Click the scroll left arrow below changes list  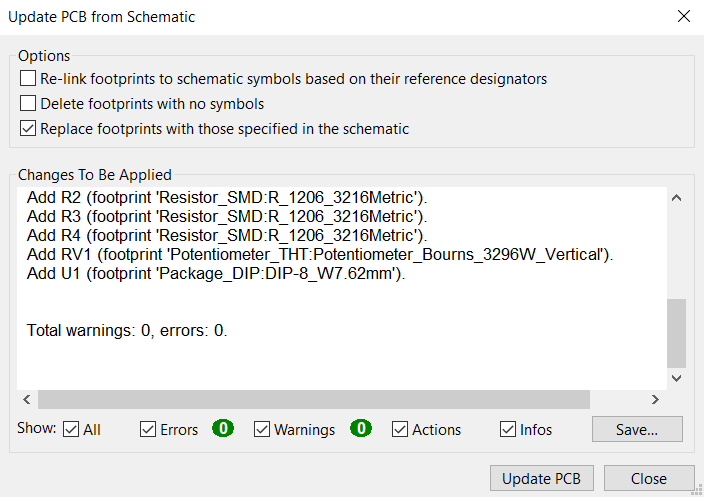27,399
